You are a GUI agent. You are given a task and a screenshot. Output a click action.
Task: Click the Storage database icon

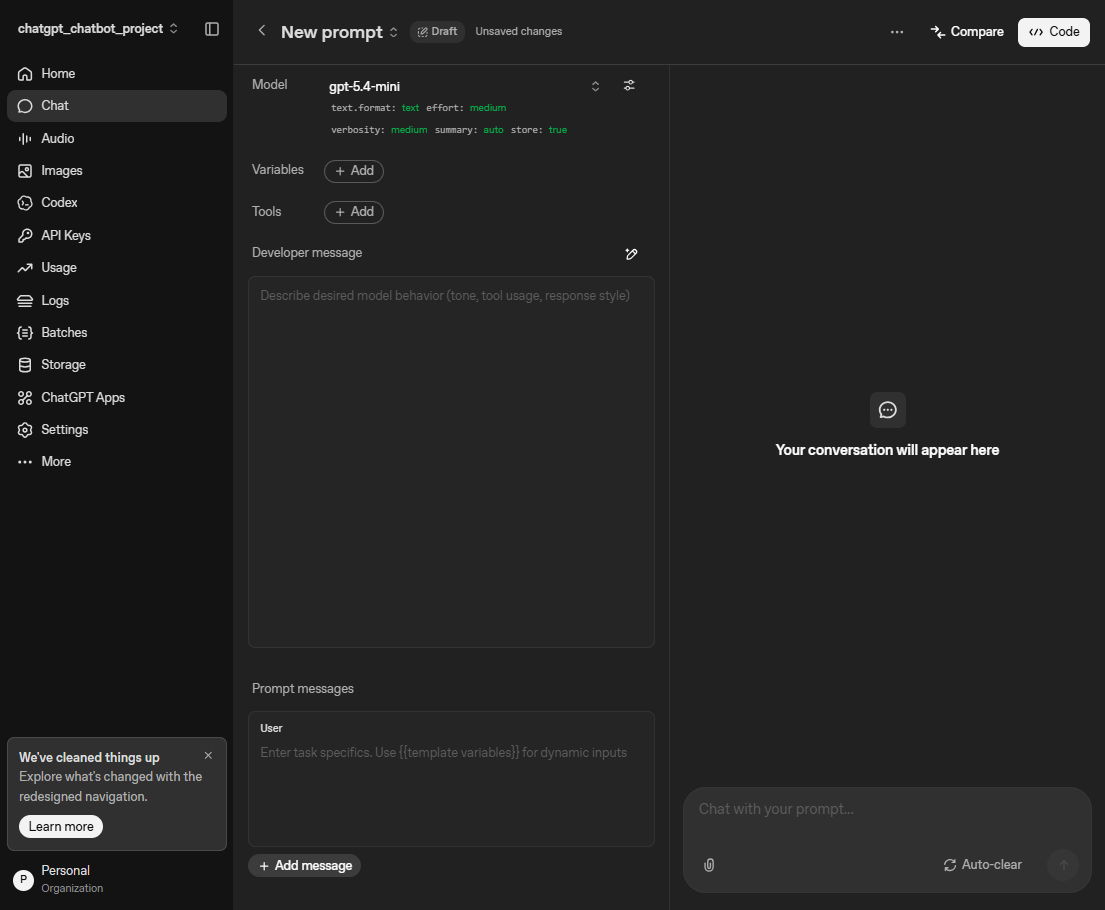[x=25, y=365]
